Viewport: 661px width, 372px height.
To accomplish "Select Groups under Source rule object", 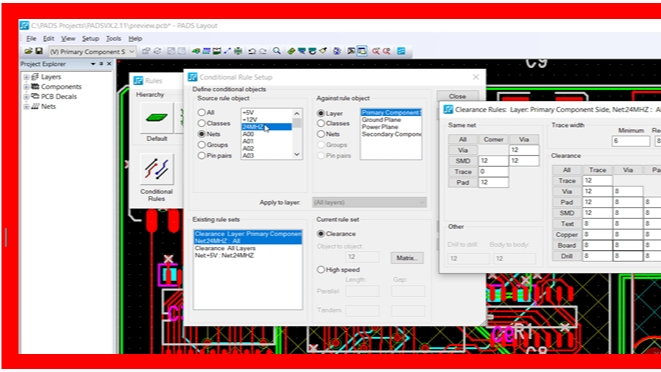I will click(202, 145).
